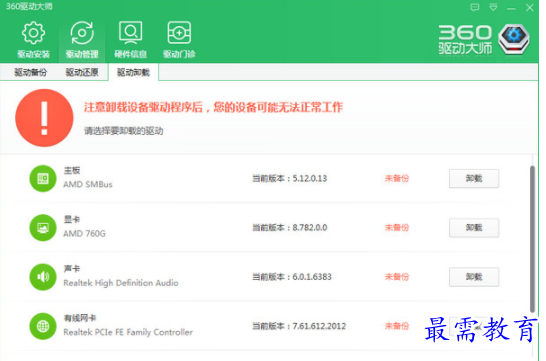Click version 8.782.0.0 text
The image size is (546, 361).
[310, 228]
